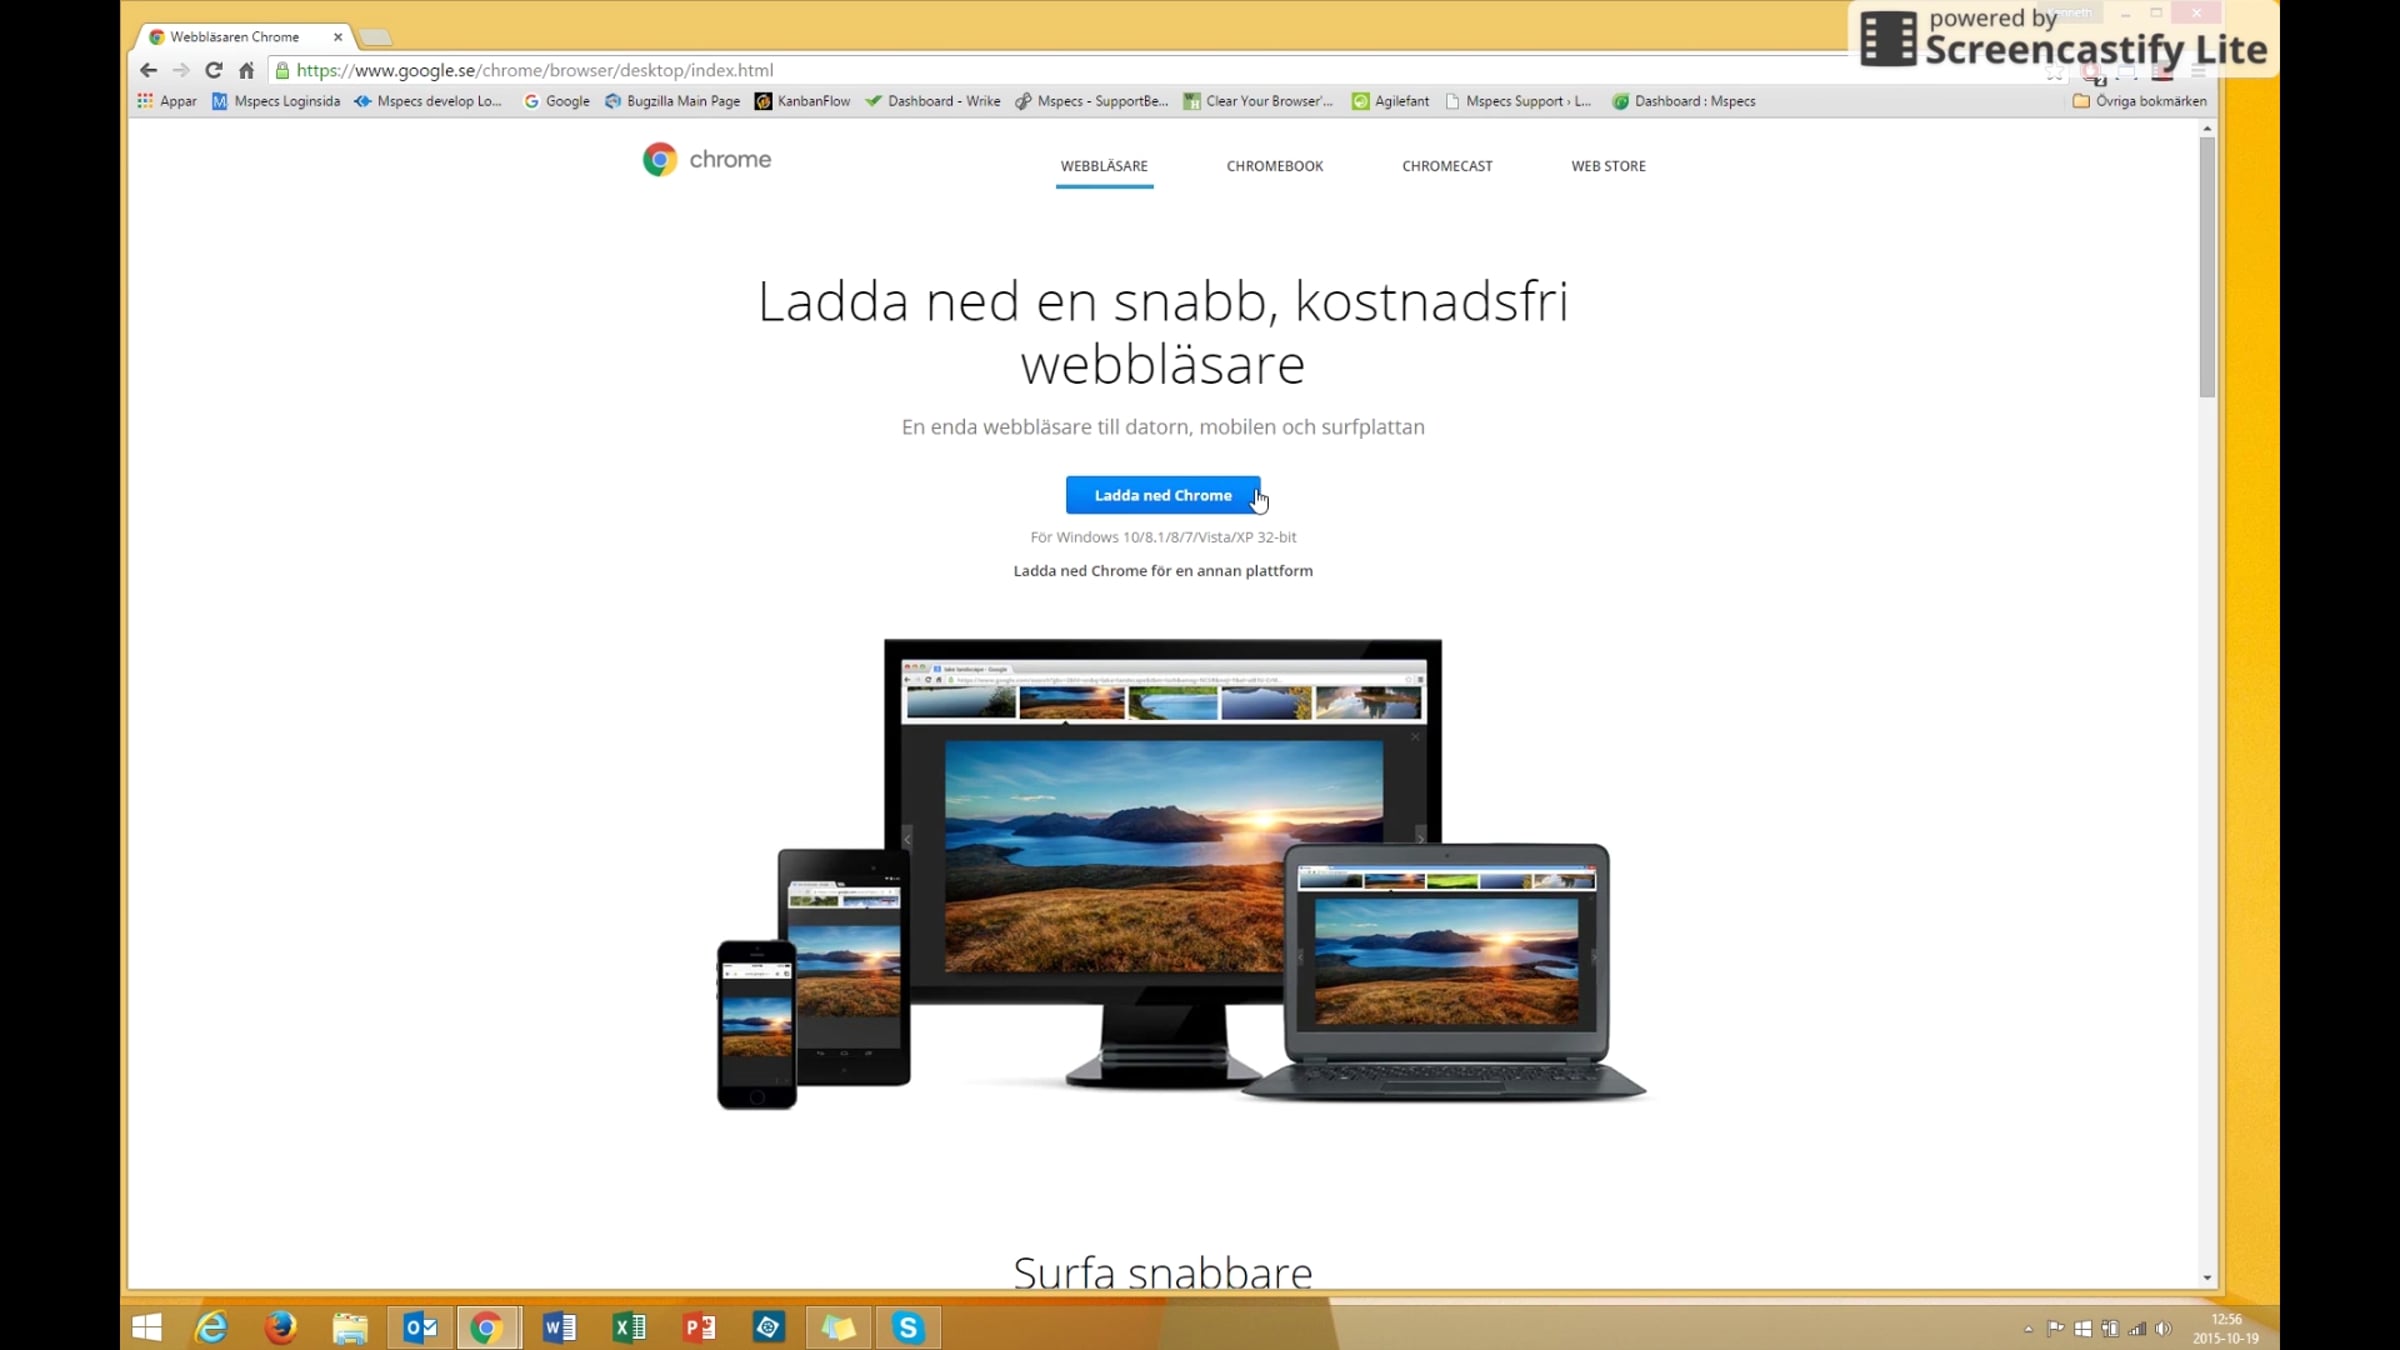Click the Chrome logo on the page
Screen dimensions: 2400x1350
point(707,159)
